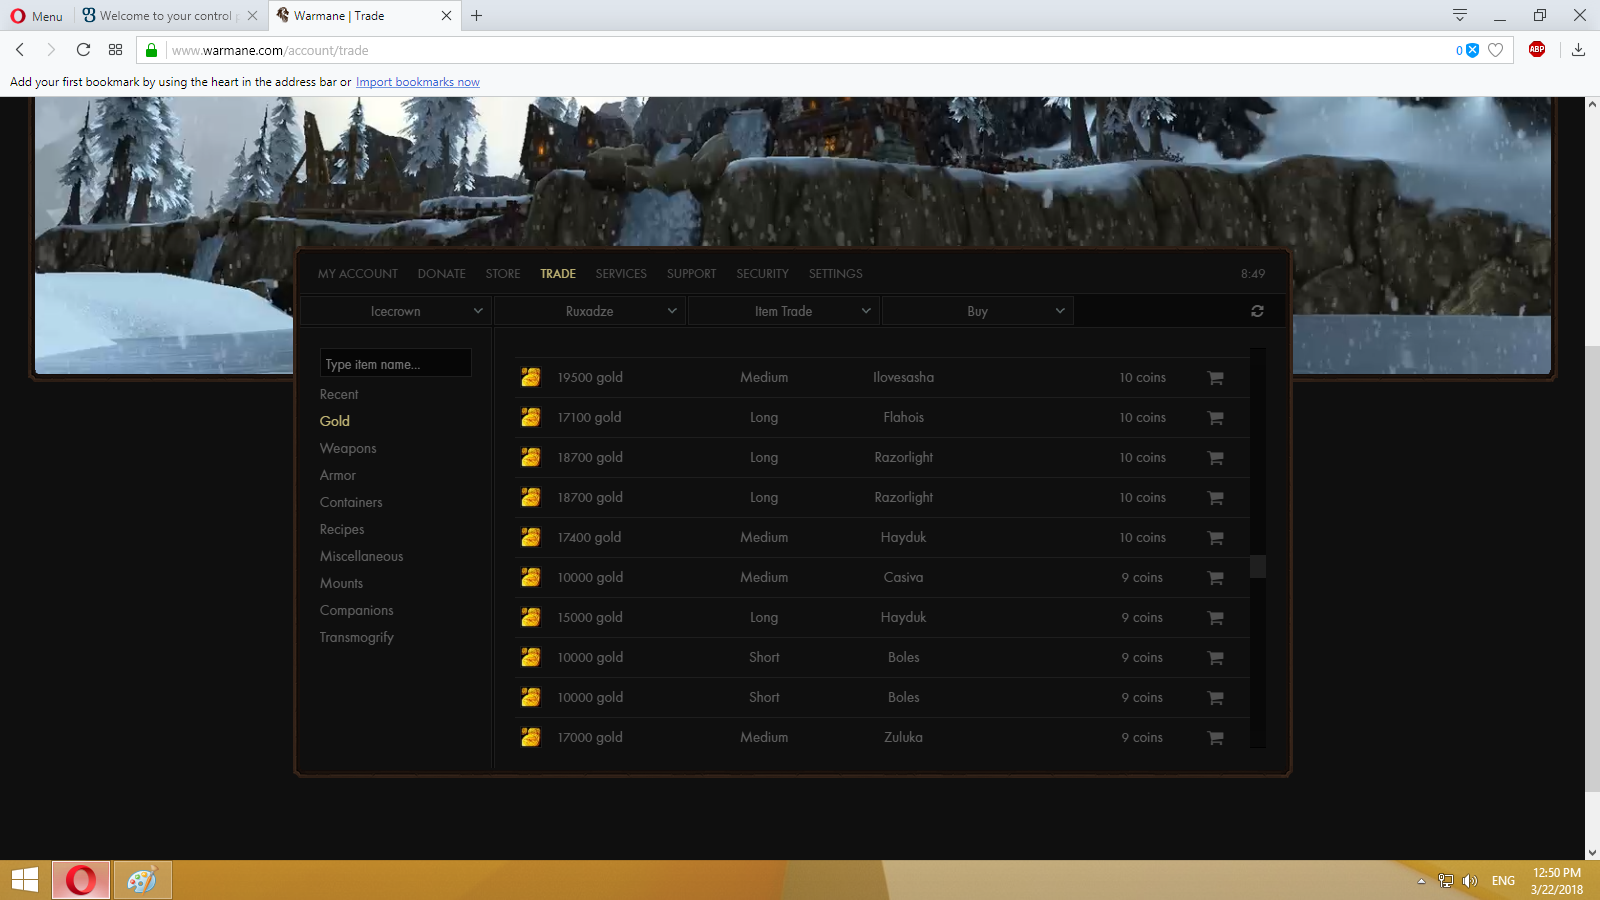1600x900 pixels.
Task: Click the Type item name search field
Action: 395,364
